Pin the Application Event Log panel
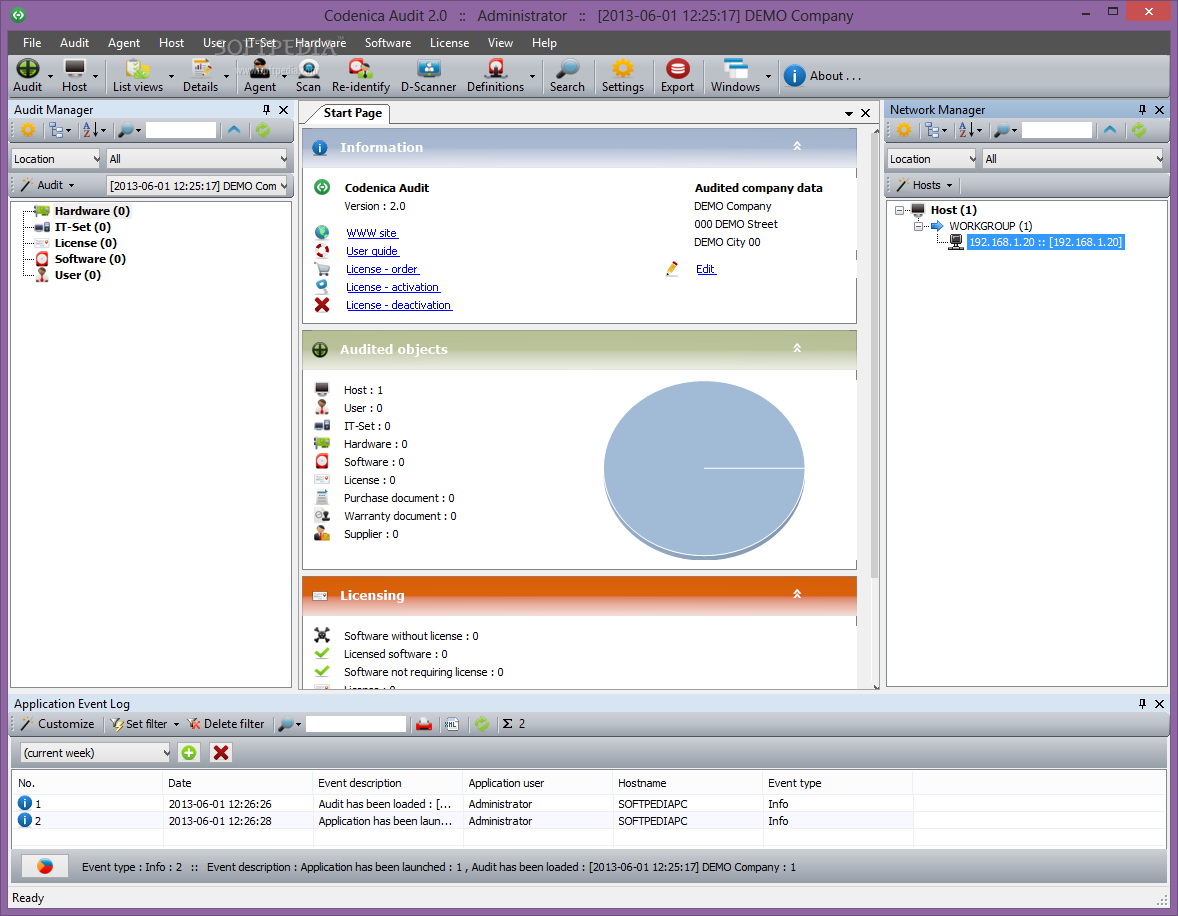The image size is (1178, 916). [x=1142, y=704]
